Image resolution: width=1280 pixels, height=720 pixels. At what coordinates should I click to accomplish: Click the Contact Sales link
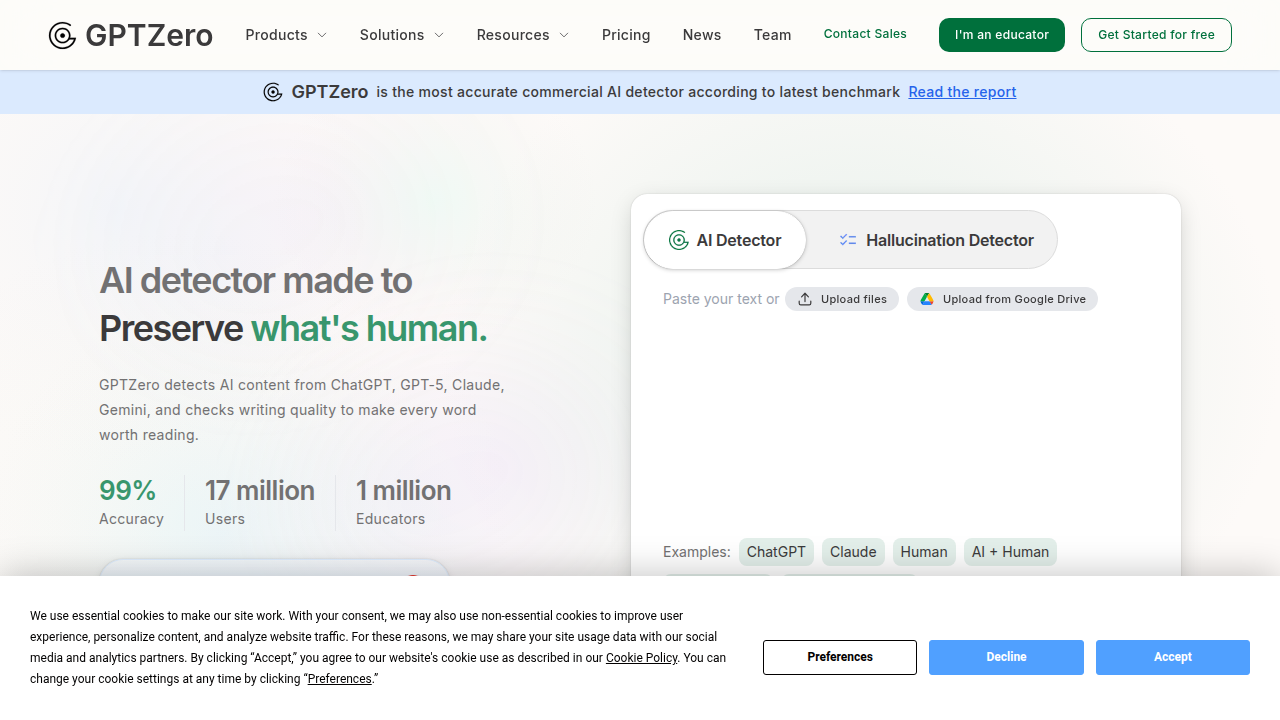(x=865, y=34)
